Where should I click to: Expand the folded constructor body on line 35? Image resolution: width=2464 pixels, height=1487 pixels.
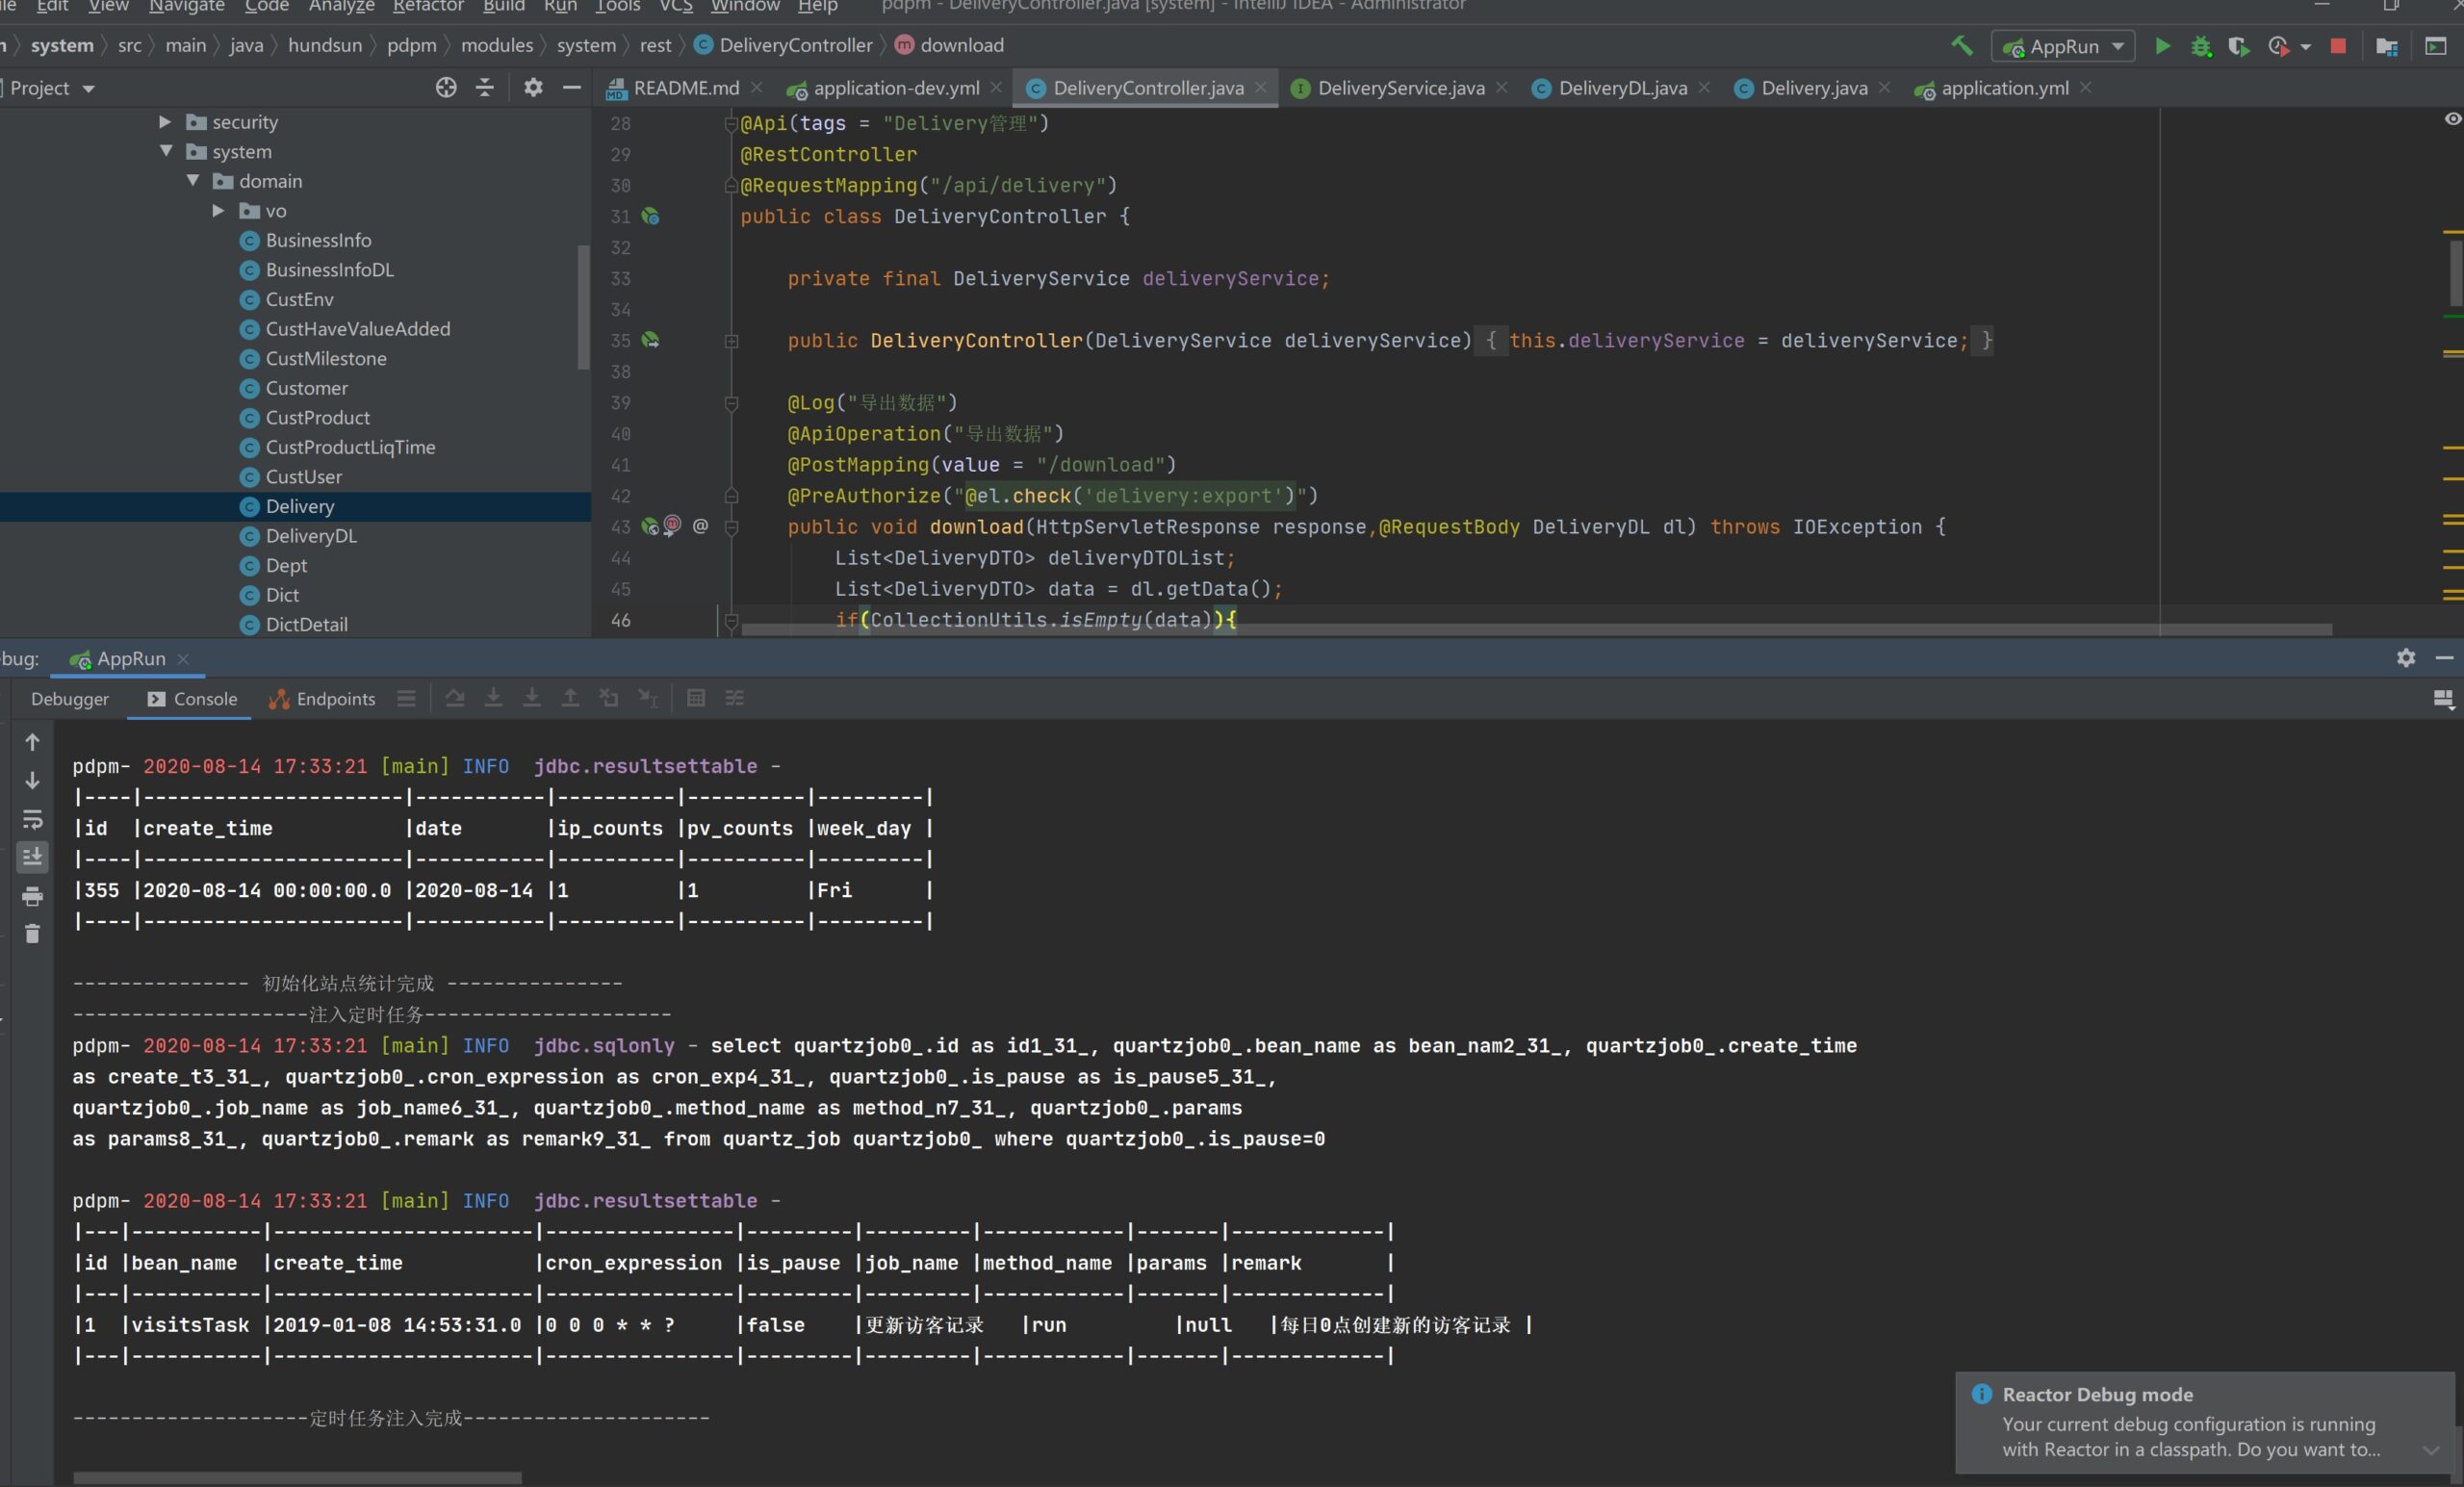(731, 341)
